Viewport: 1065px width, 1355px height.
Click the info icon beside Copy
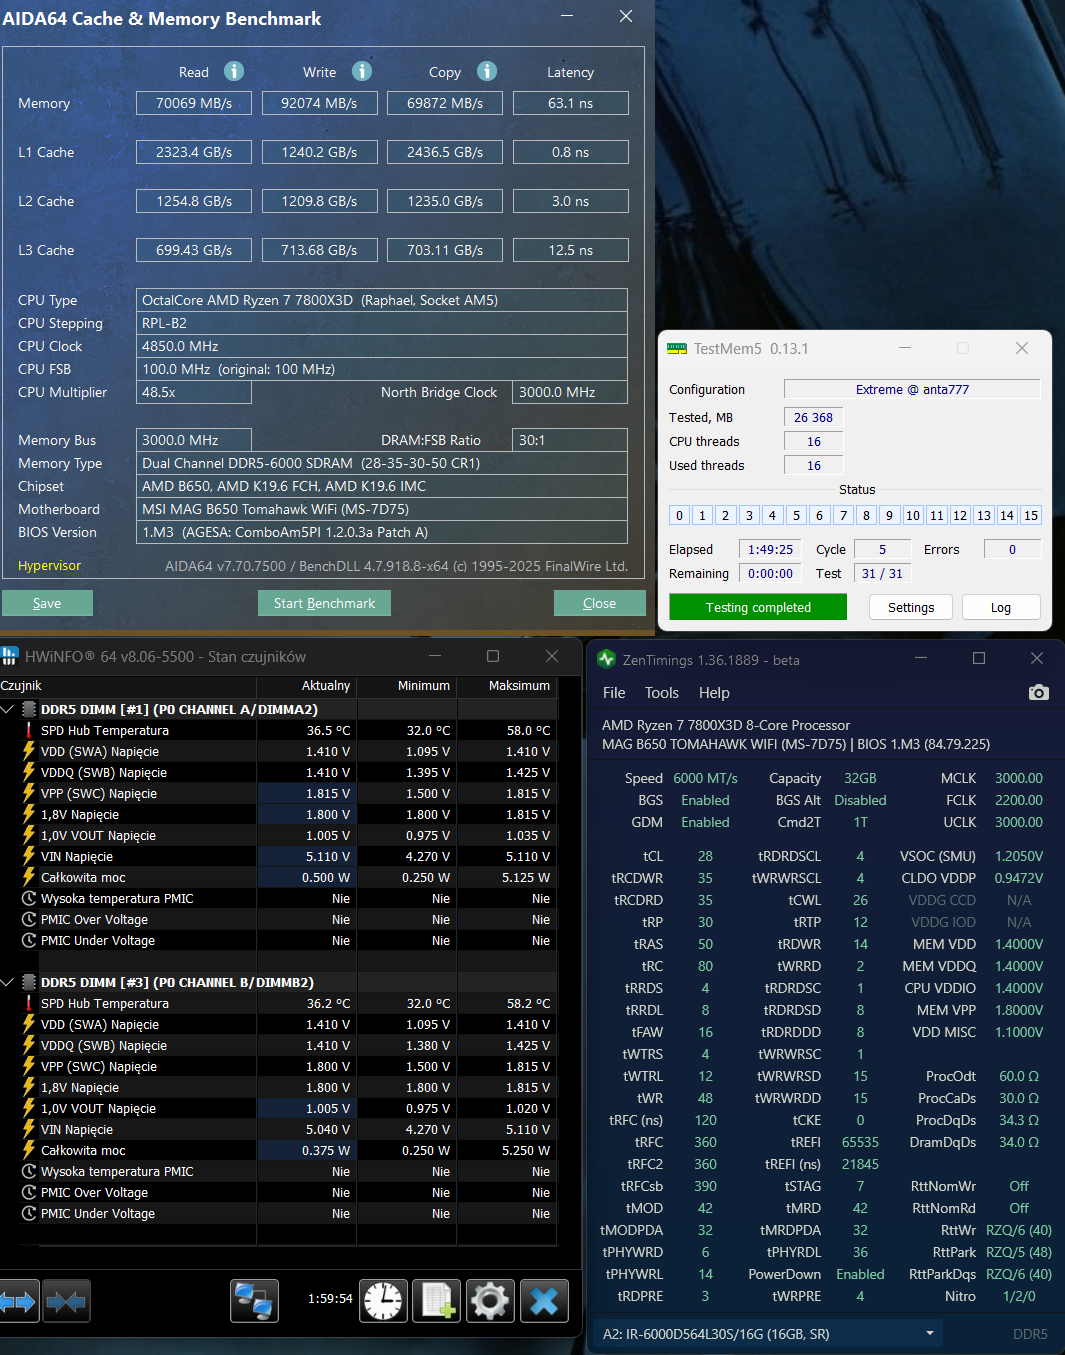(x=487, y=71)
